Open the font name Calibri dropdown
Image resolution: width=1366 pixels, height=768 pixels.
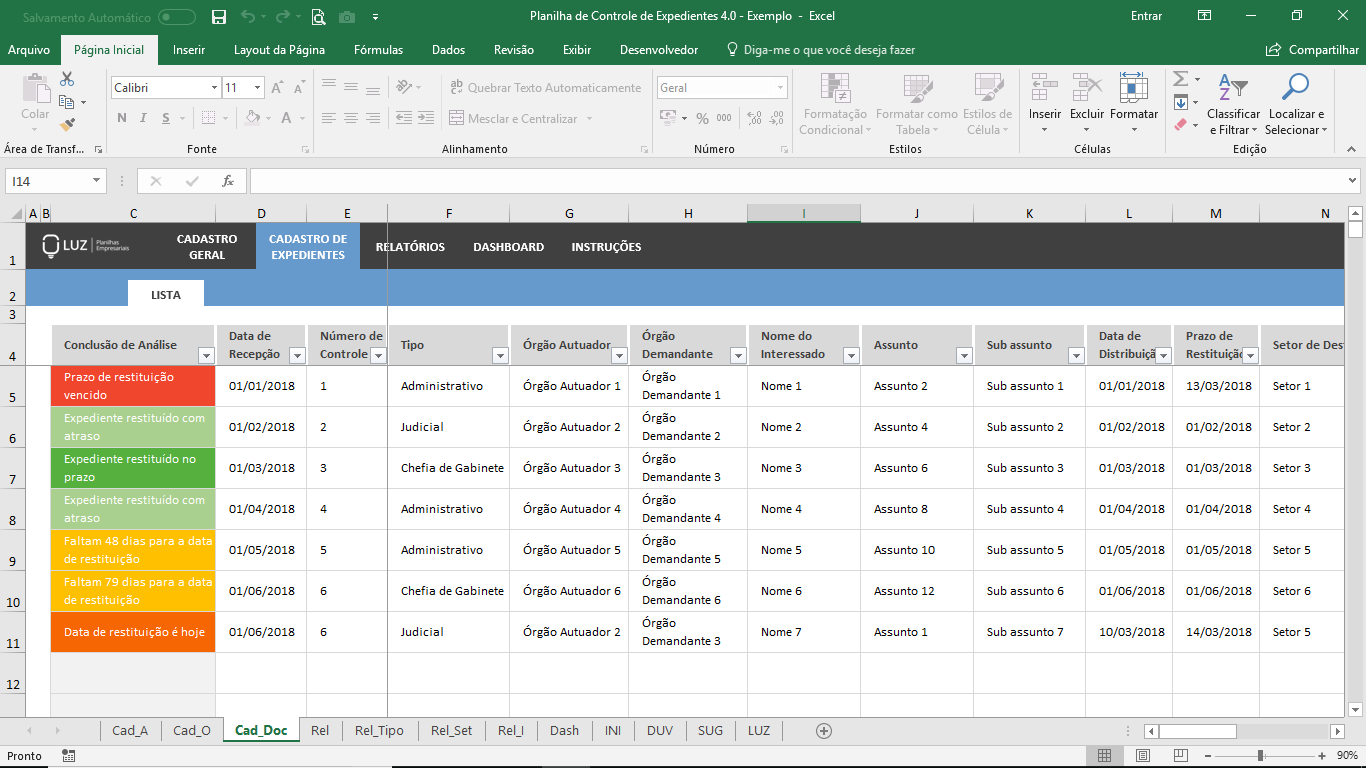(214, 88)
